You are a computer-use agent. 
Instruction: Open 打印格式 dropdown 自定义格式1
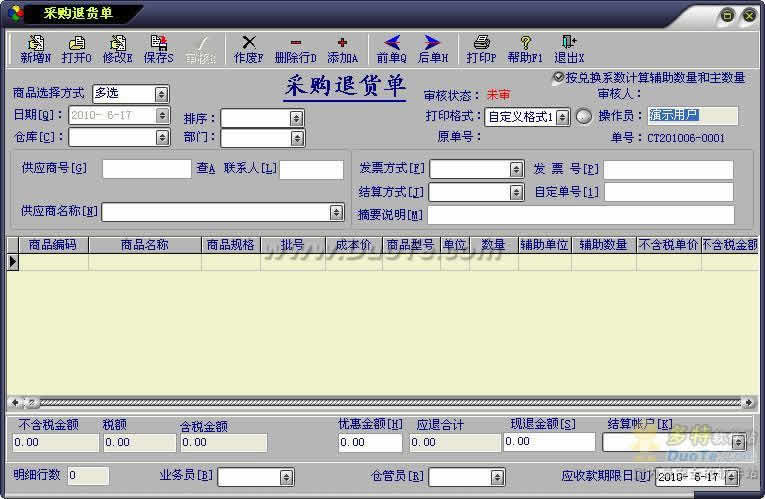pos(563,117)
